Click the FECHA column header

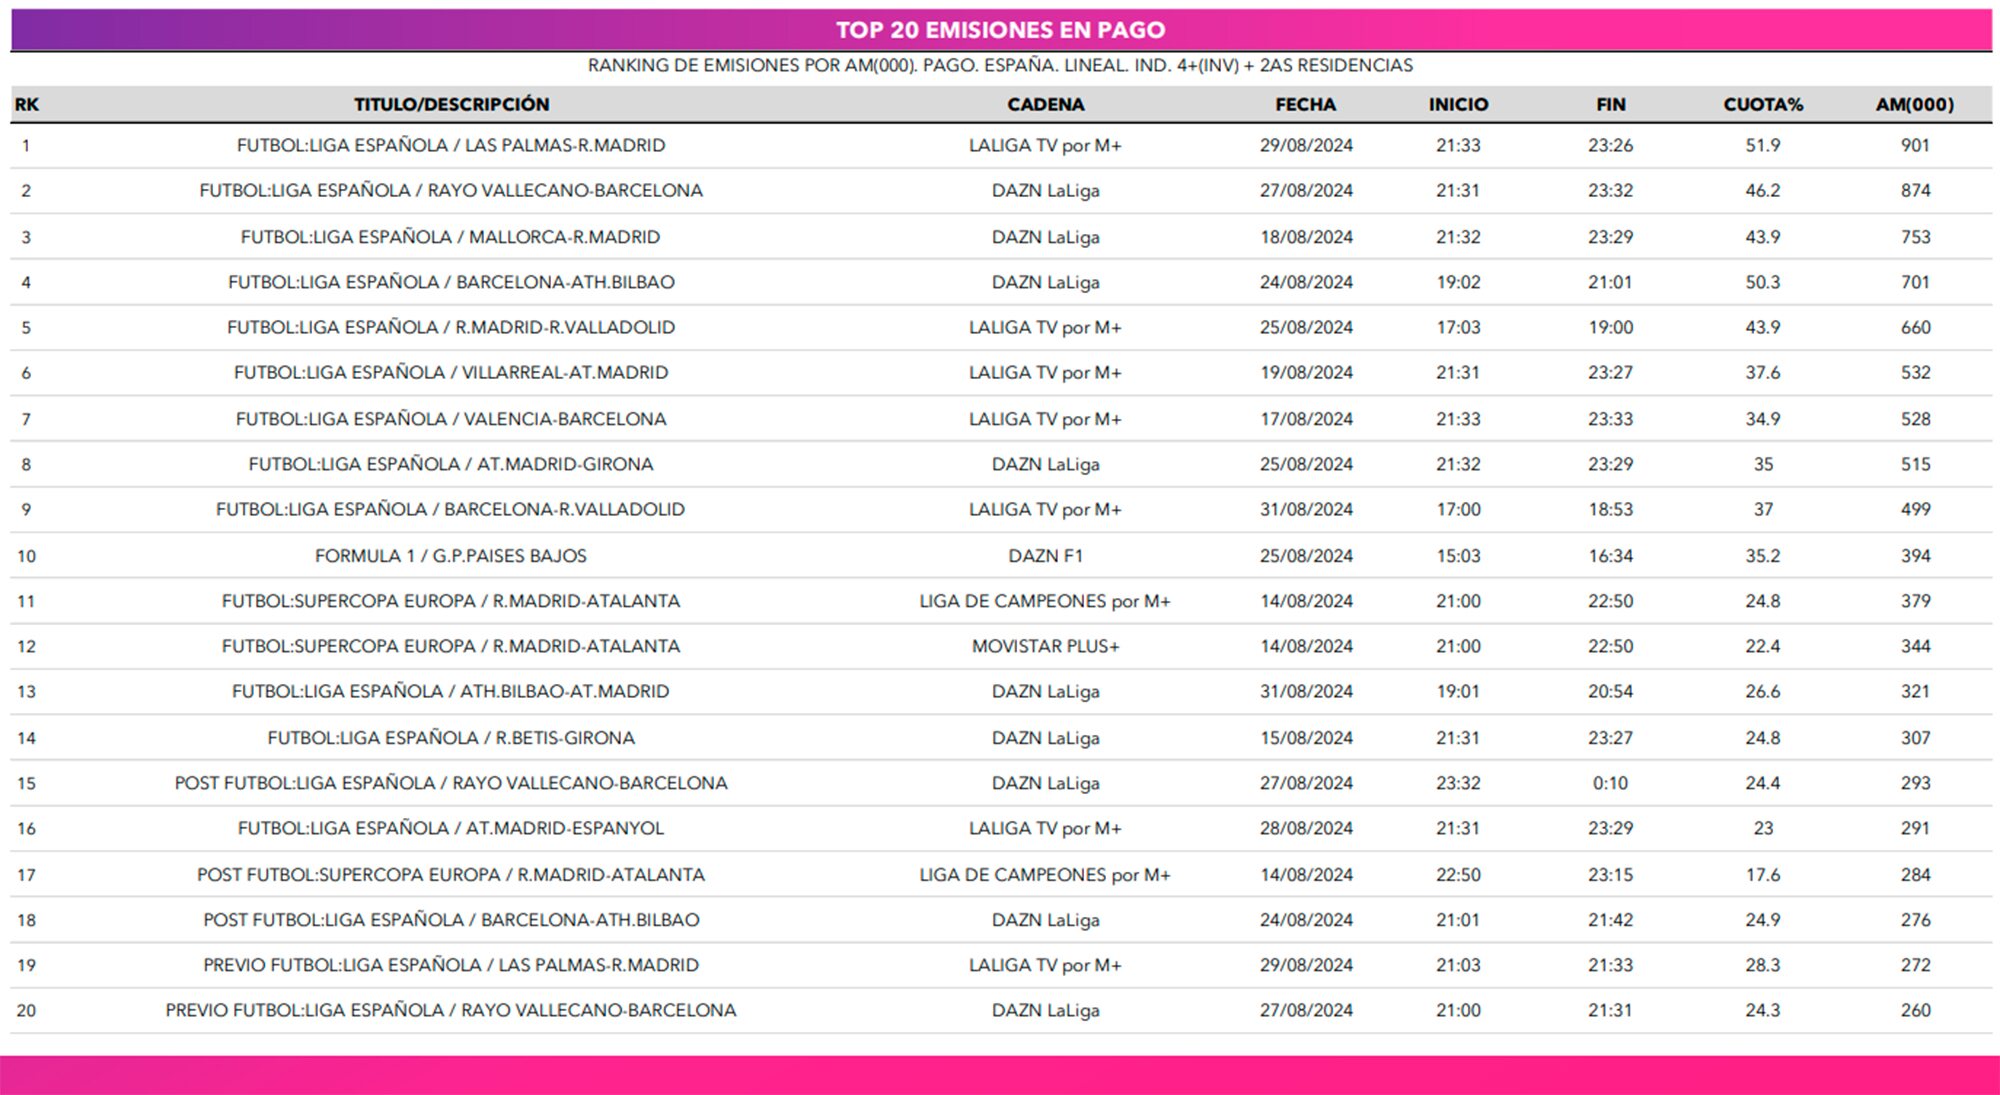pyautogui.click(x=1305, y=104)
